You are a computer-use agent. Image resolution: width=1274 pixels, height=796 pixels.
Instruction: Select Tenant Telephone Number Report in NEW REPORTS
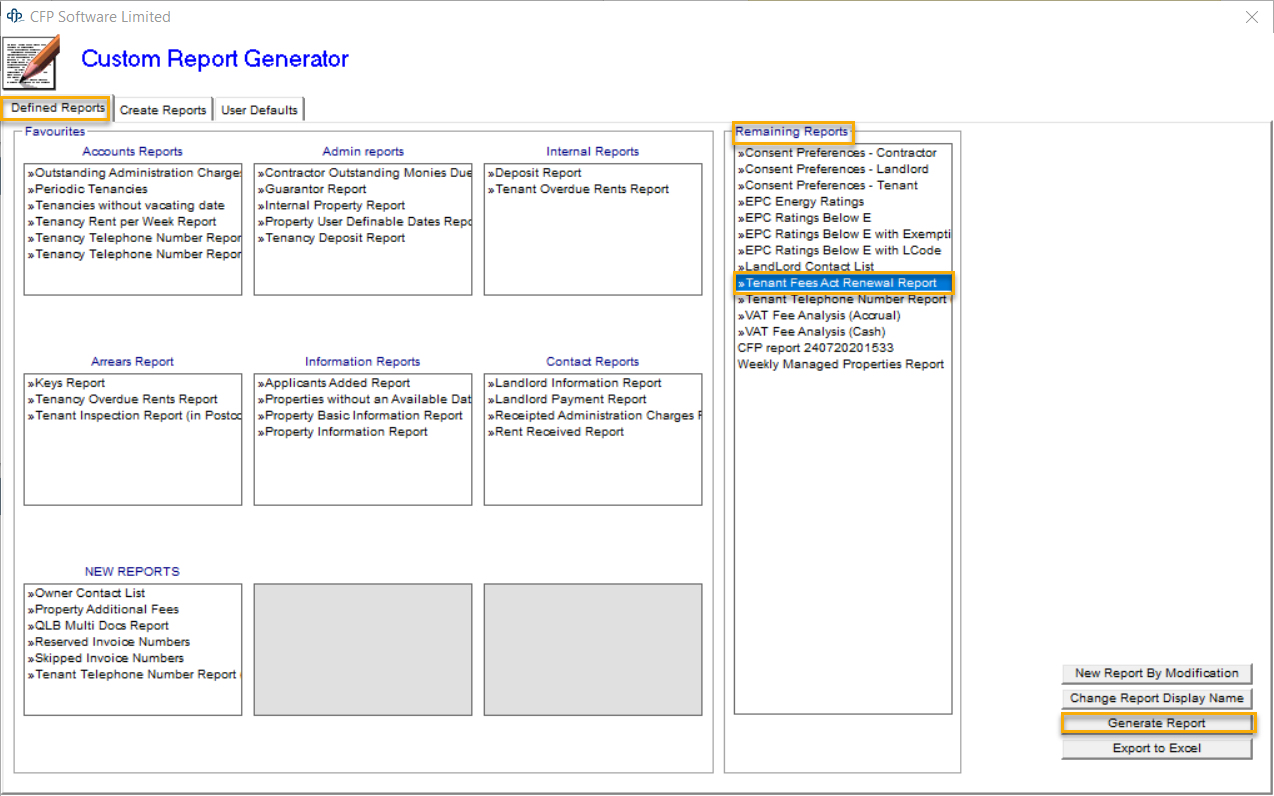pos(134,675)
